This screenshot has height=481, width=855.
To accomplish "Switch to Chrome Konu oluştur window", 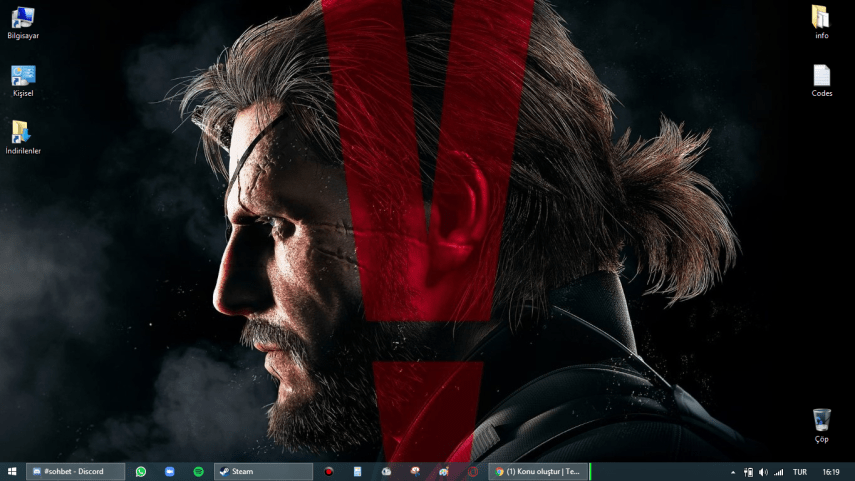I will pos(539,472).
